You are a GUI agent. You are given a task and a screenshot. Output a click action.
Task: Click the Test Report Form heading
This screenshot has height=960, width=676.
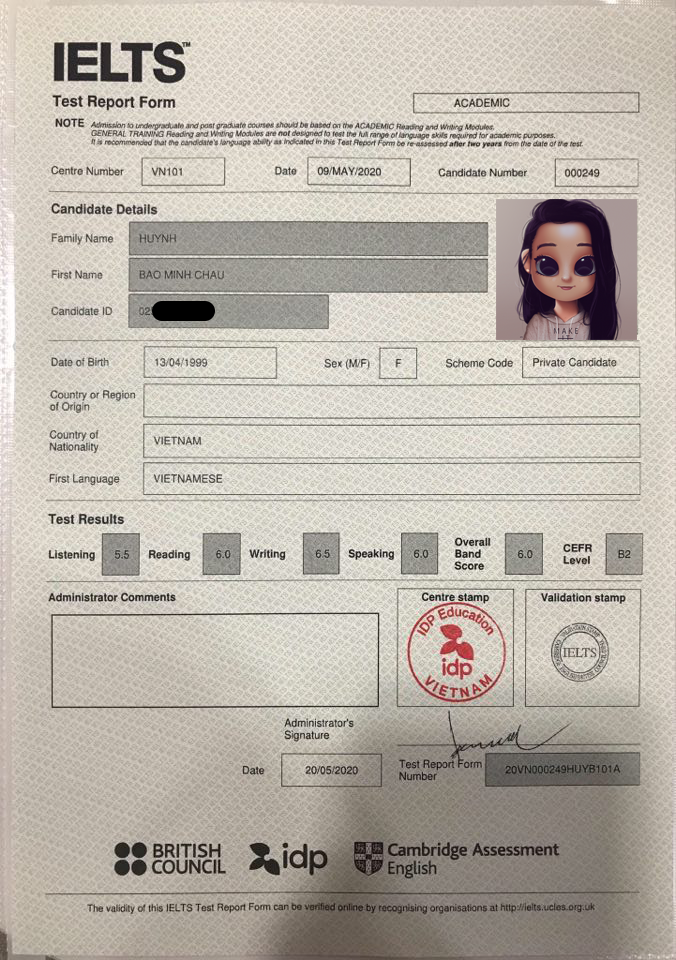click(114, 102)
